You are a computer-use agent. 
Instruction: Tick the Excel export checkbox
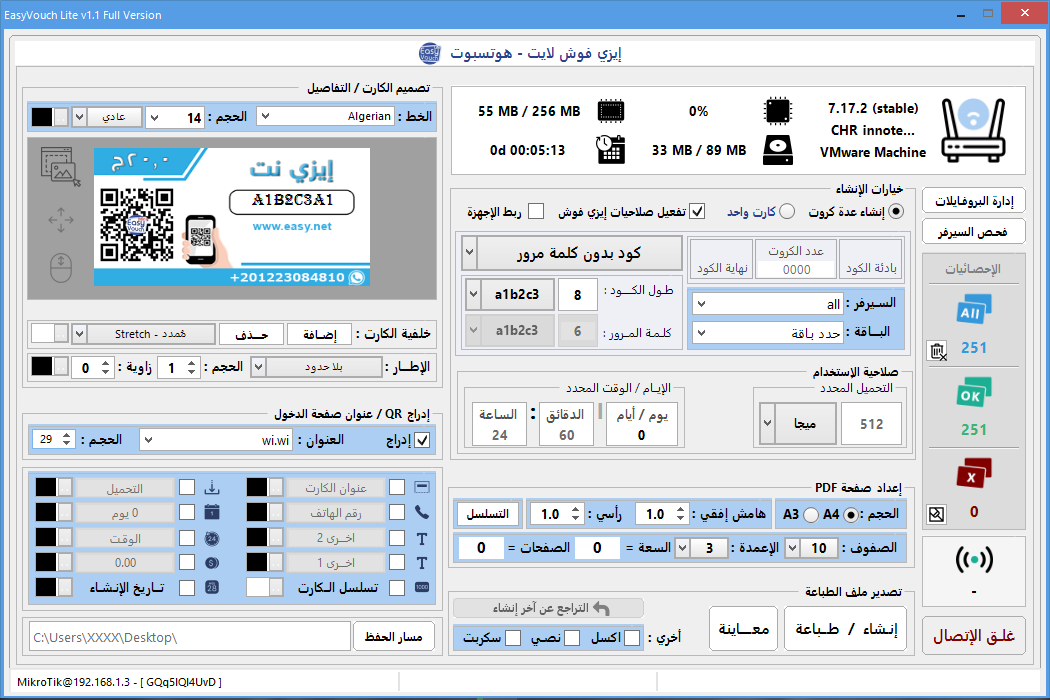(x=632, y=637)
